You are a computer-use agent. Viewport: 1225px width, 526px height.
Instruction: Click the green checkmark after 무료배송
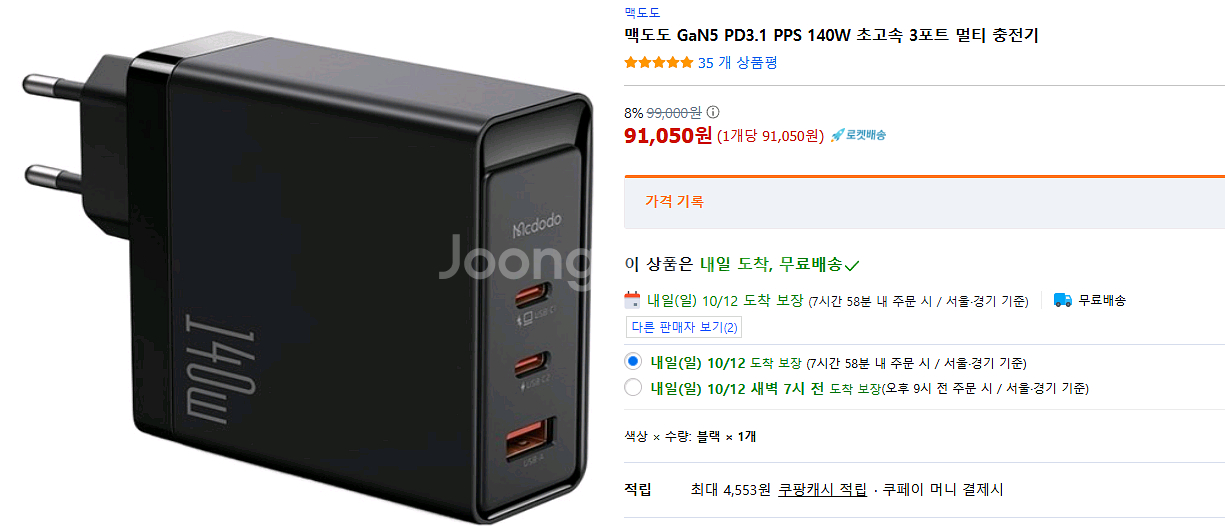click(853, 266)
